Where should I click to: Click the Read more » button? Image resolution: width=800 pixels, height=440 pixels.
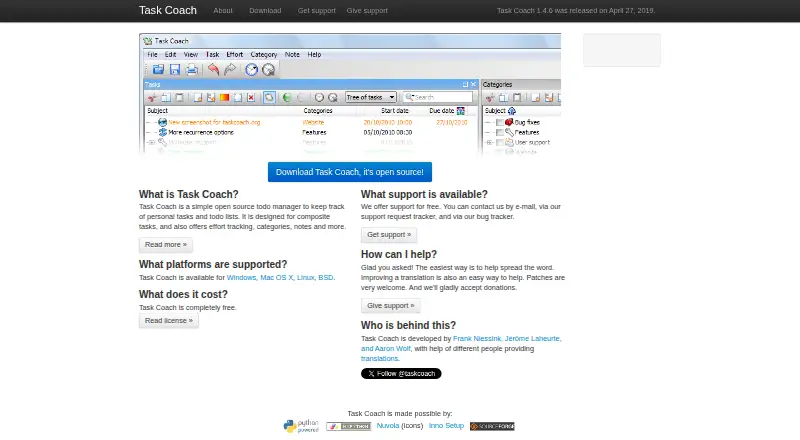(166, 245)
